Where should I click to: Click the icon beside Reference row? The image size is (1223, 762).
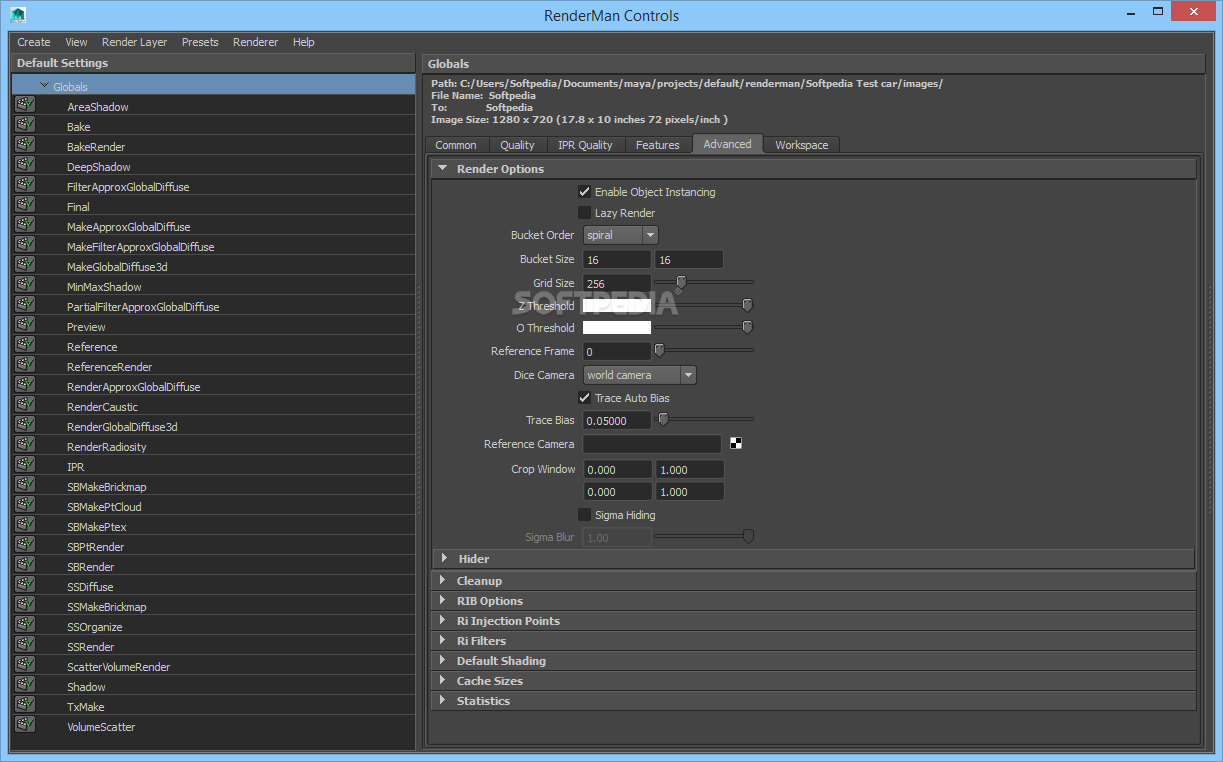coord(25,346)
